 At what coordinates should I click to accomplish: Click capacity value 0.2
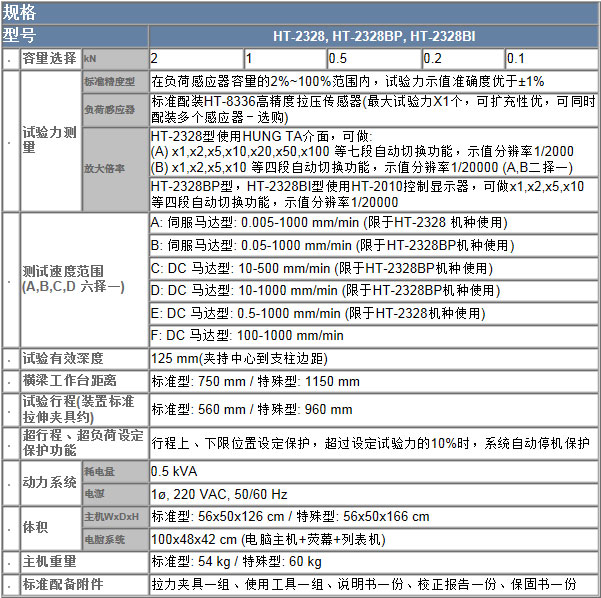click(x=432, y=59)
